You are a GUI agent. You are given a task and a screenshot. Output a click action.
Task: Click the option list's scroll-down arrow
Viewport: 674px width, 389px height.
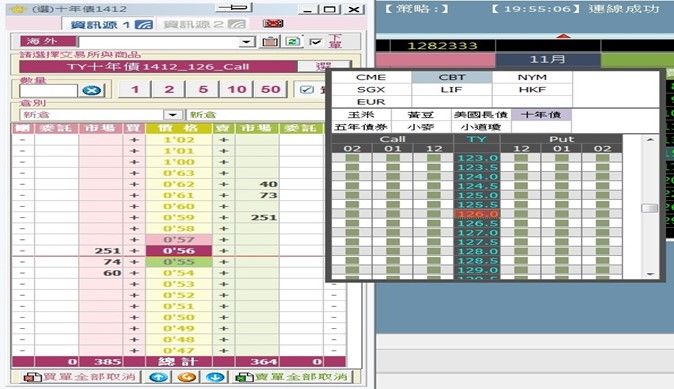650,274
